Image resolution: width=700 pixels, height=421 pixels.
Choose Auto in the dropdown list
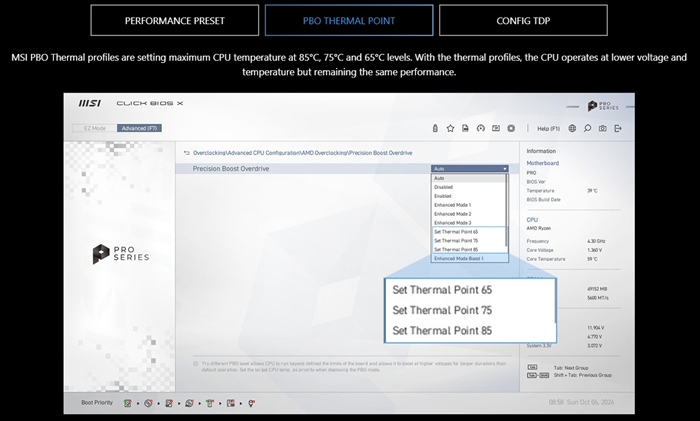(469, 178)
